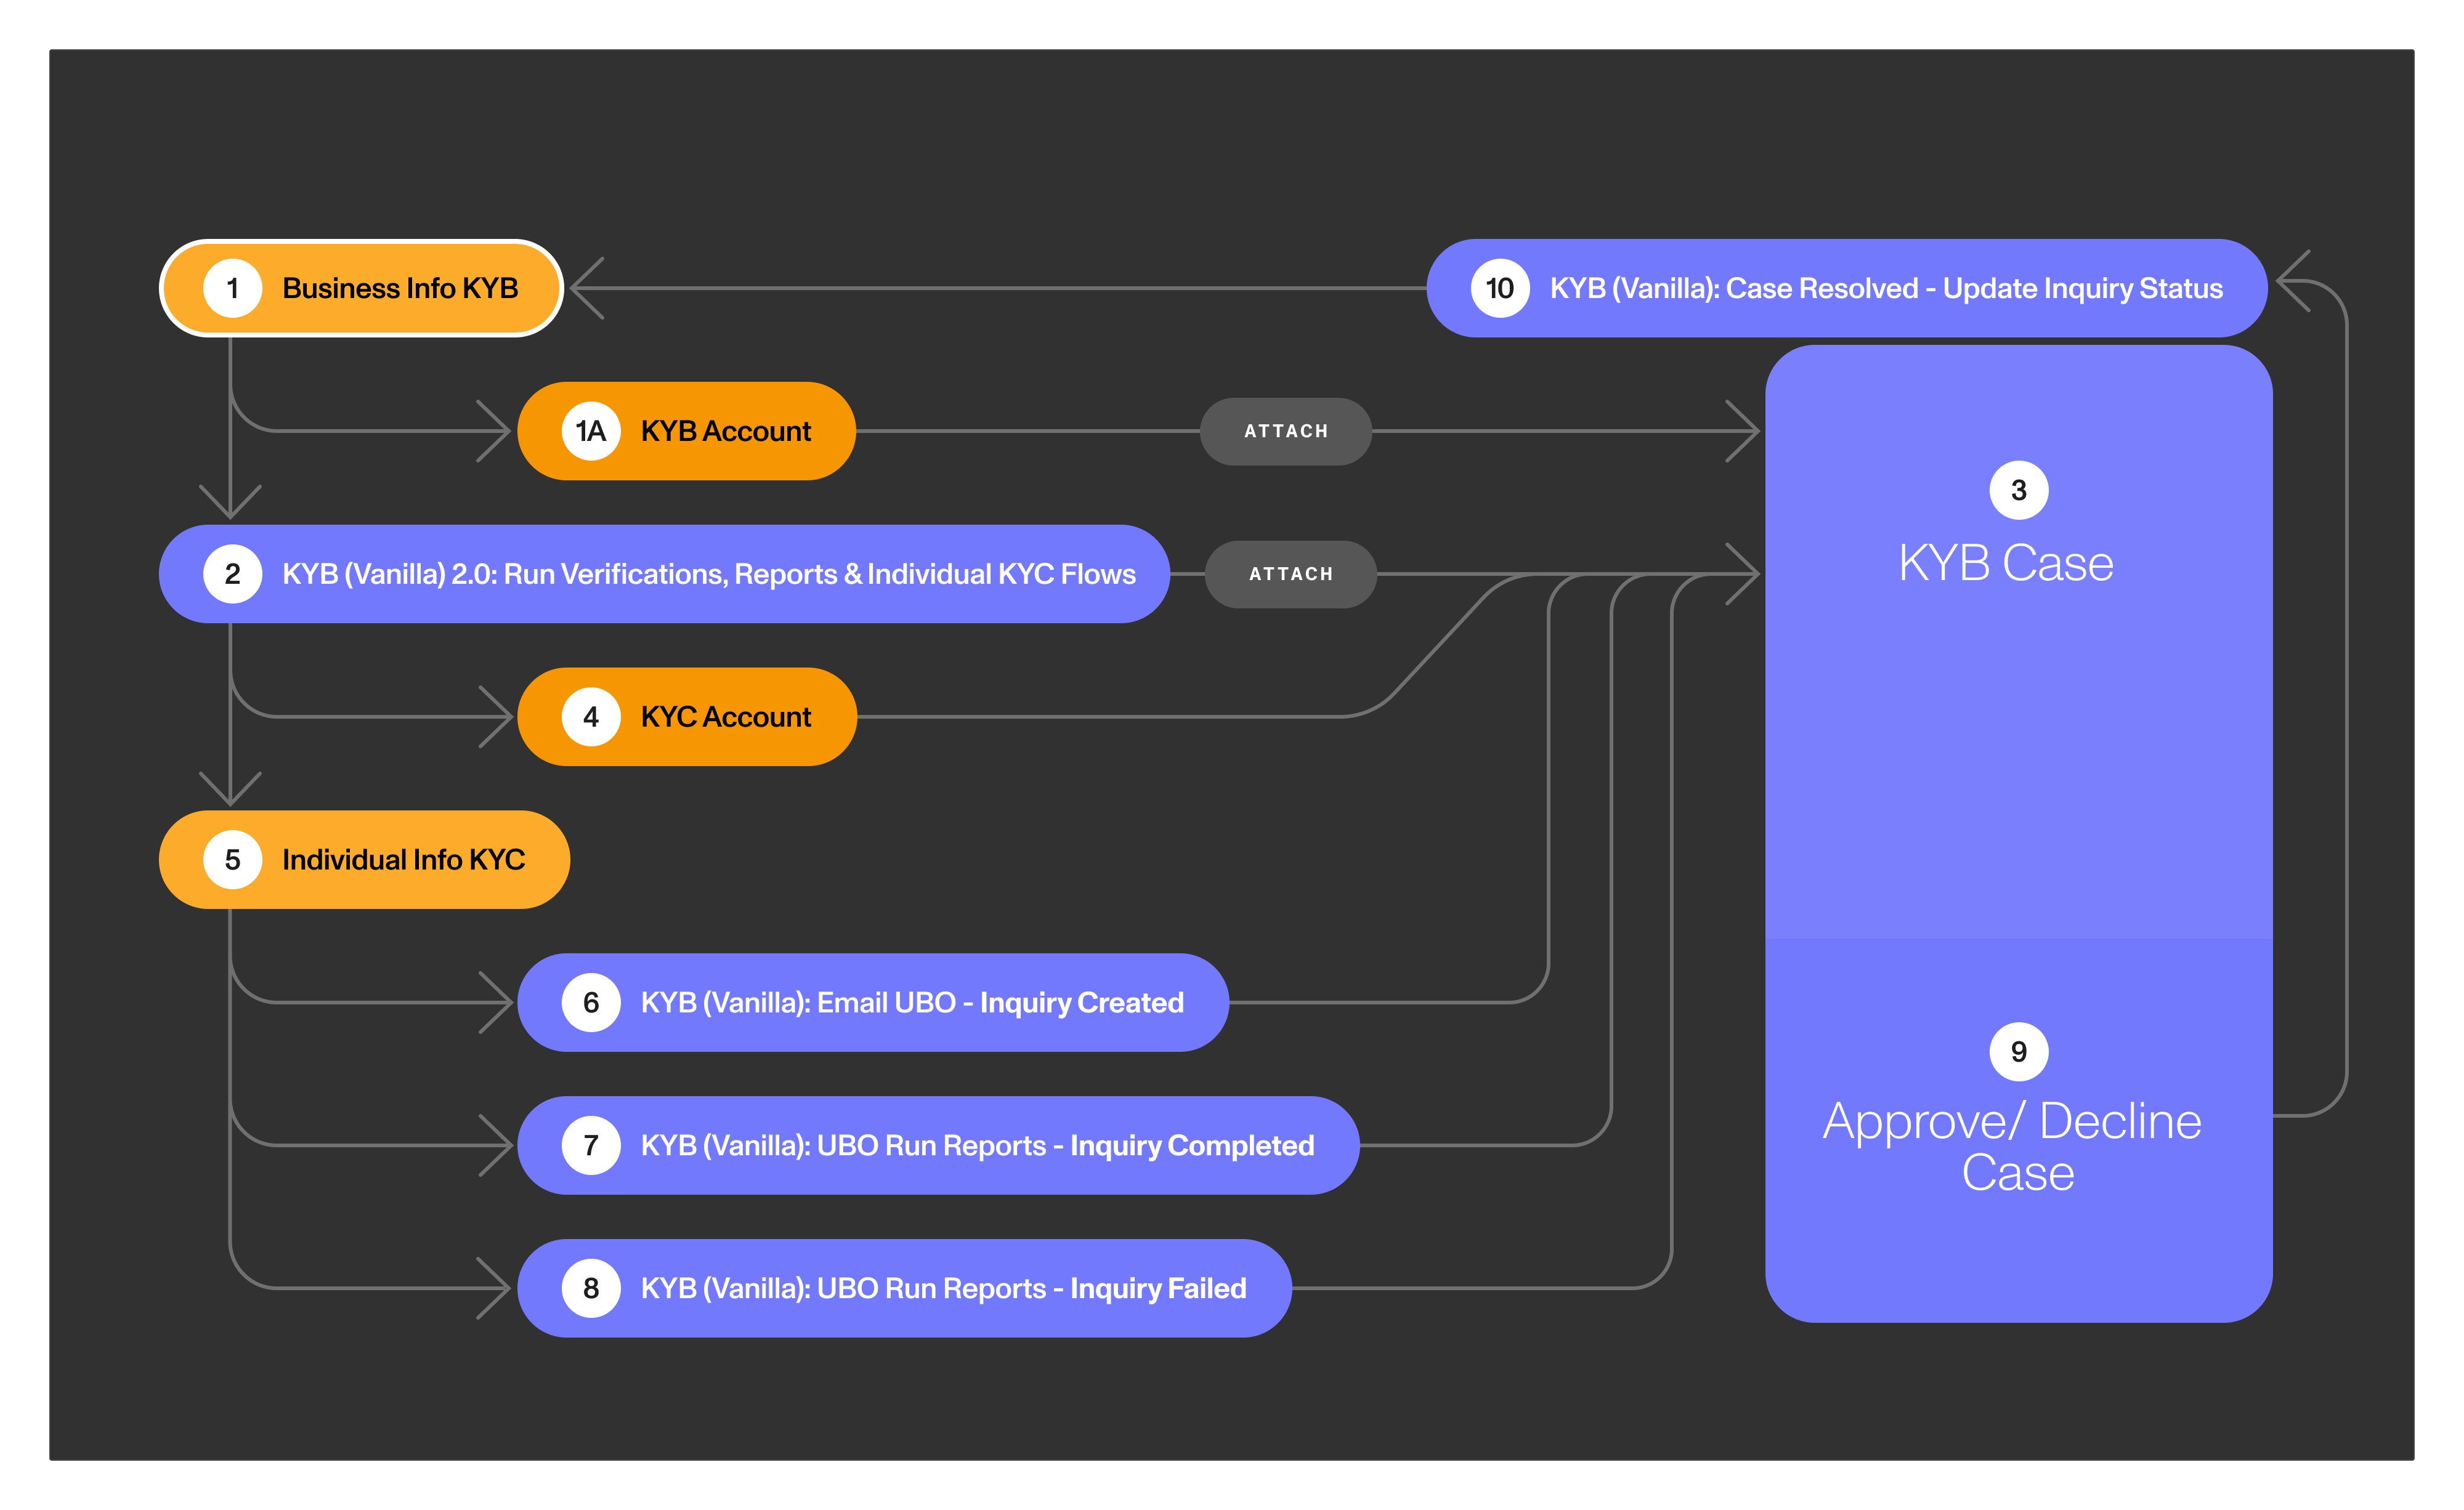Click the numbered badge 1 on Business Info KYB

(x=233, y=287)
